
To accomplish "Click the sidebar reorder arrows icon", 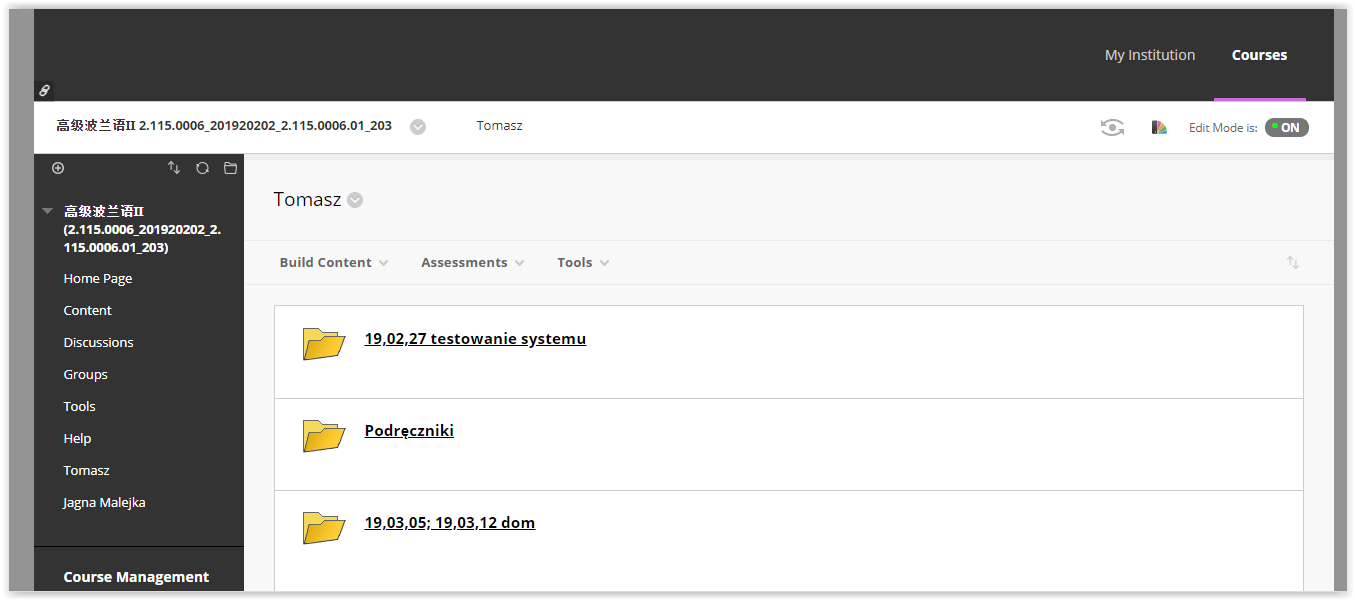I will (x=174, y=168).
